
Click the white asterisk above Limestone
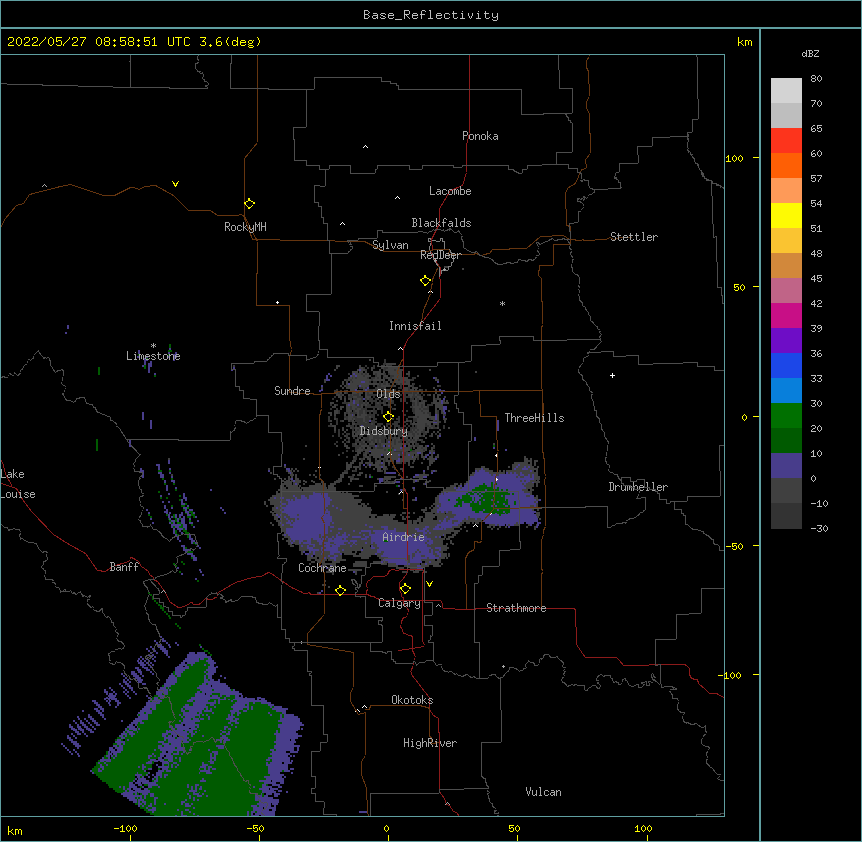pyautogui.click(x=153, y=346)
